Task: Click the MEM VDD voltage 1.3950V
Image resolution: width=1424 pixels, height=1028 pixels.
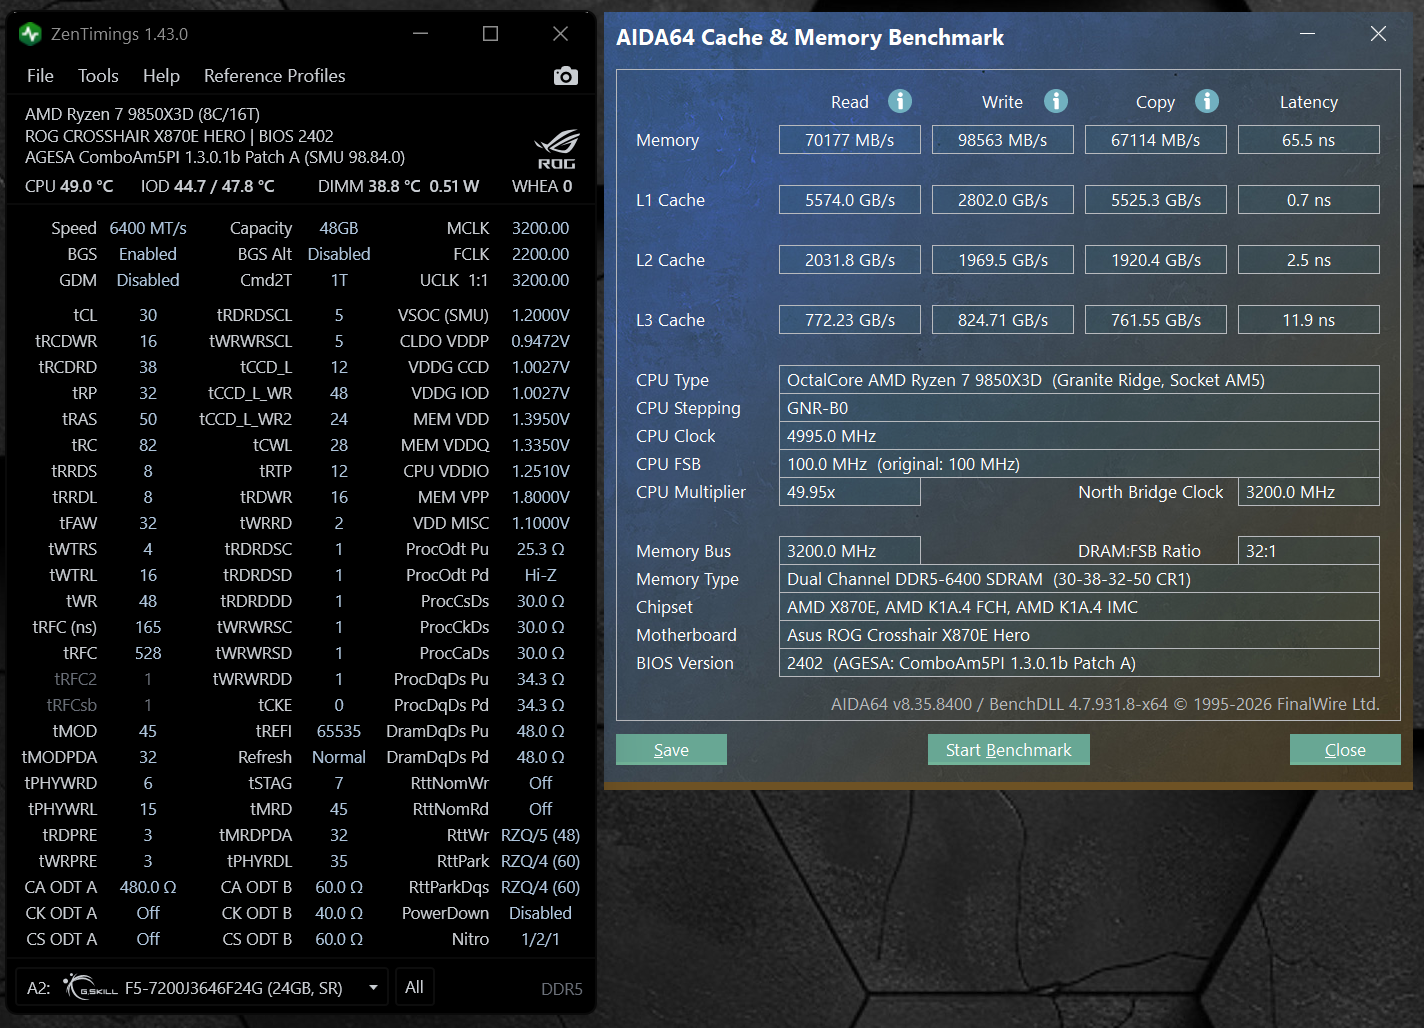Action: (541, 419)
